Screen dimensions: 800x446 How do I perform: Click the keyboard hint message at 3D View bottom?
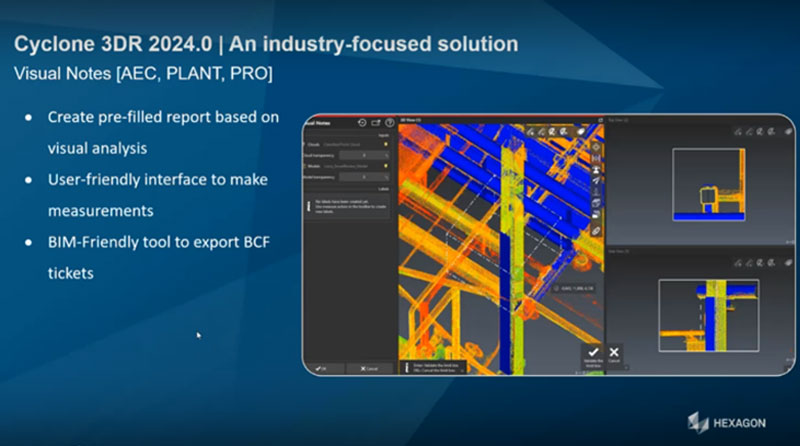pos(434,368)
